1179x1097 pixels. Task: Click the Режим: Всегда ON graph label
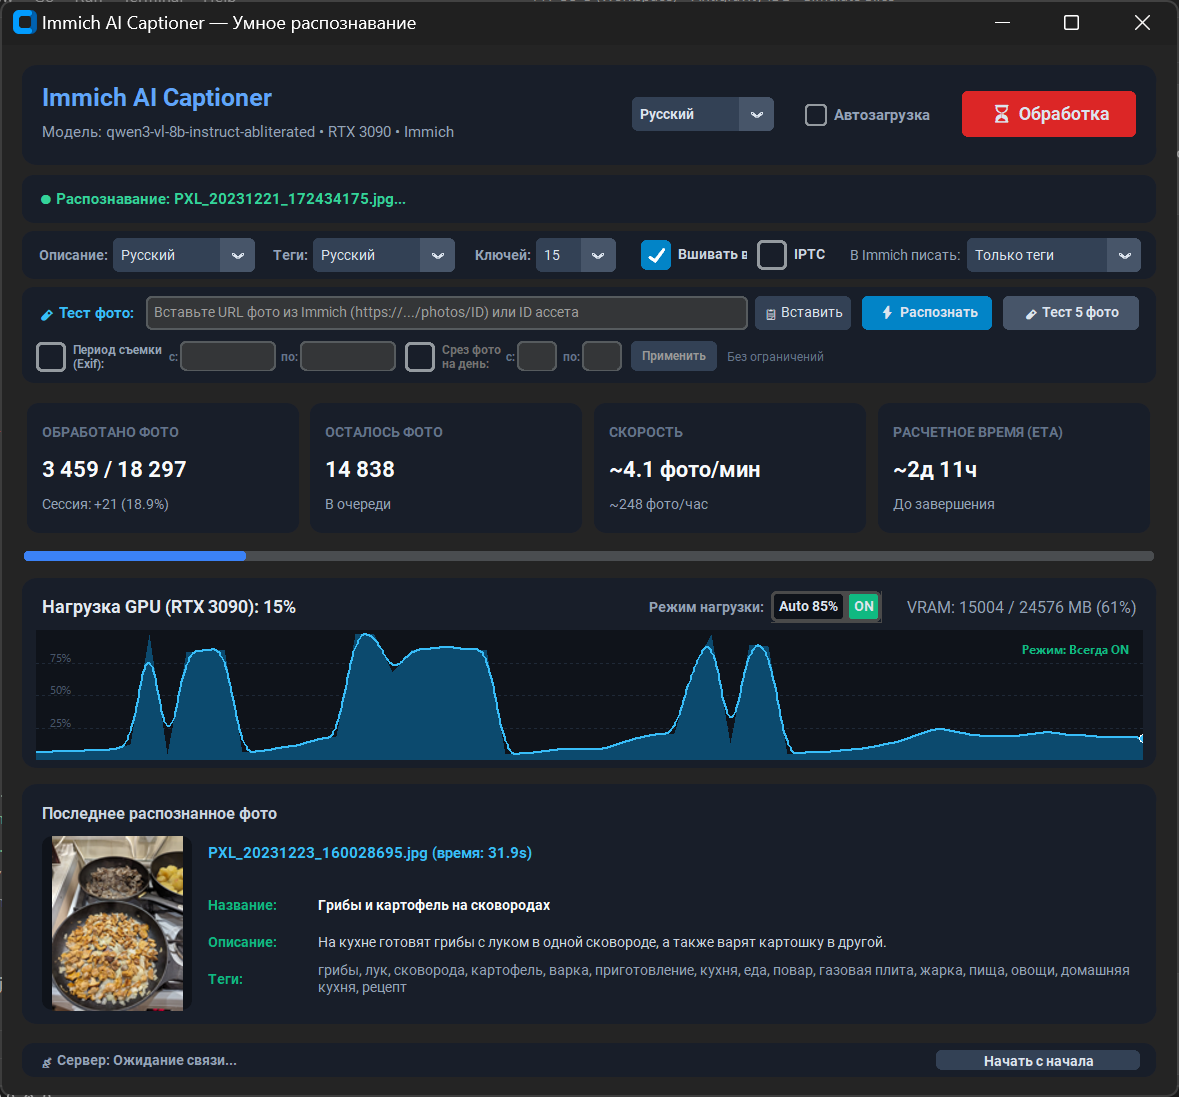(1074, 650)
